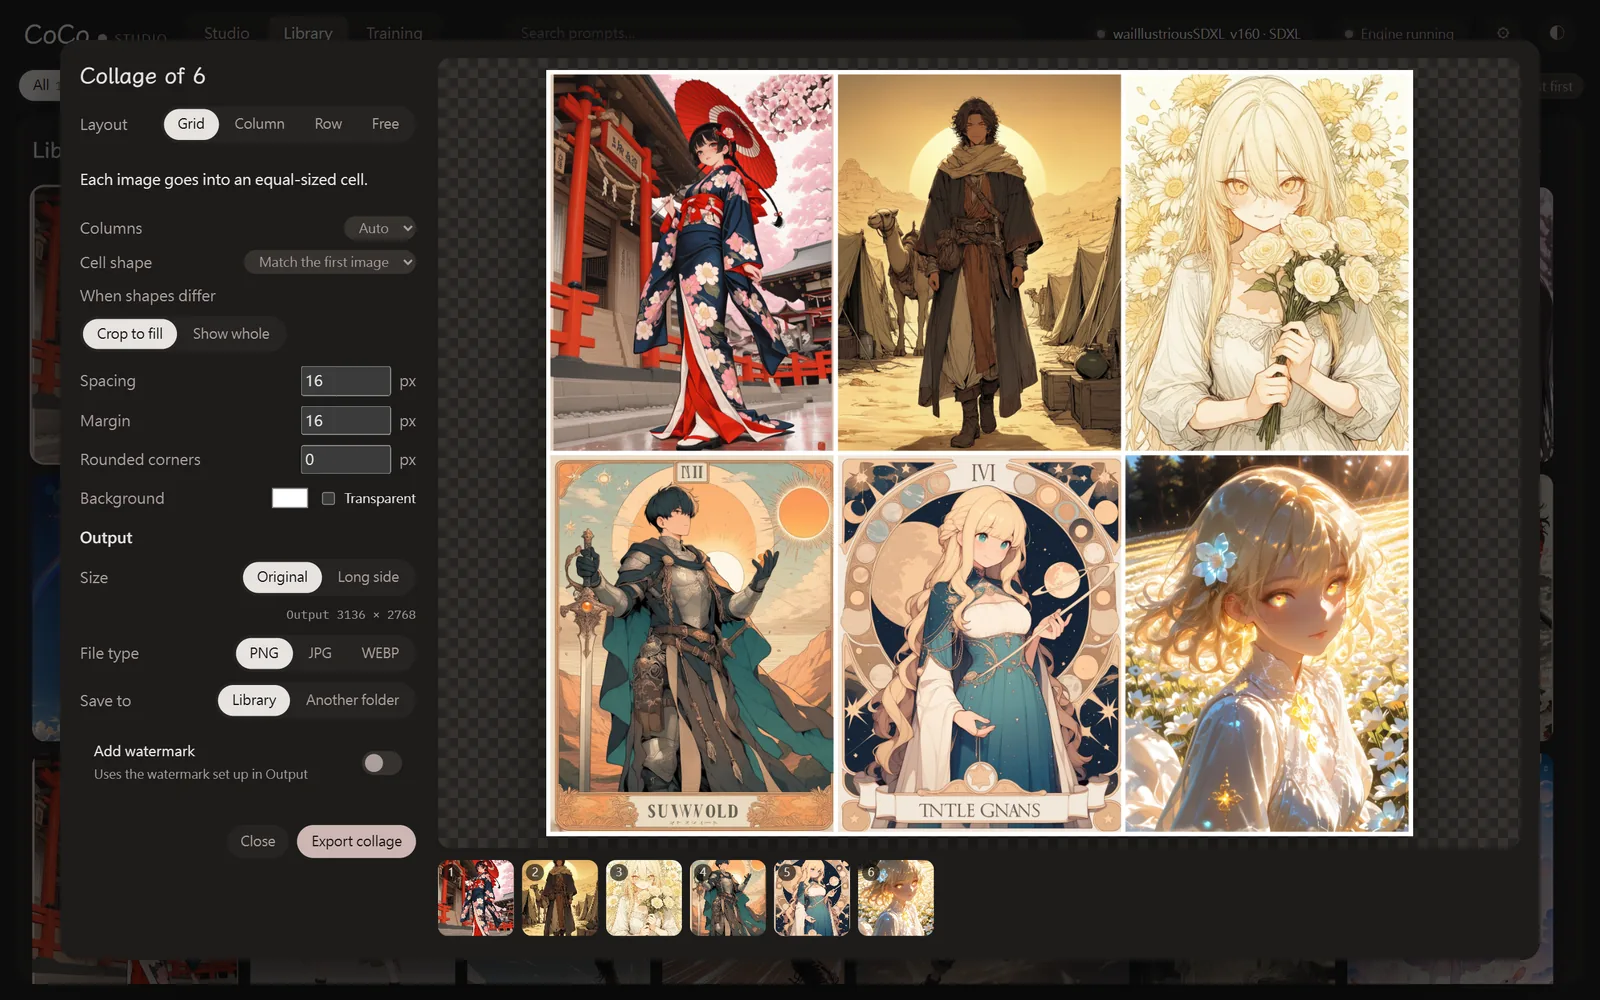Save to Library option
This screenshot has width=1600, height=1000.
pos(254,700)
